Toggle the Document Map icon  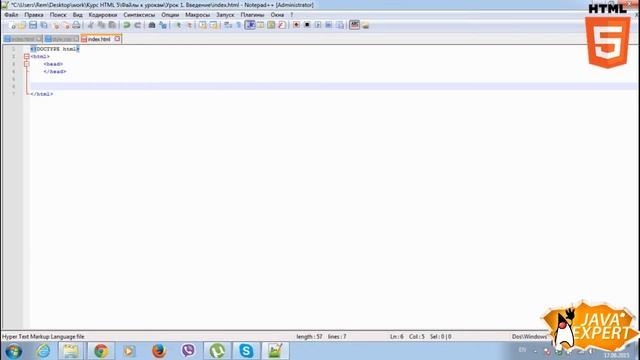coord(271,25)
